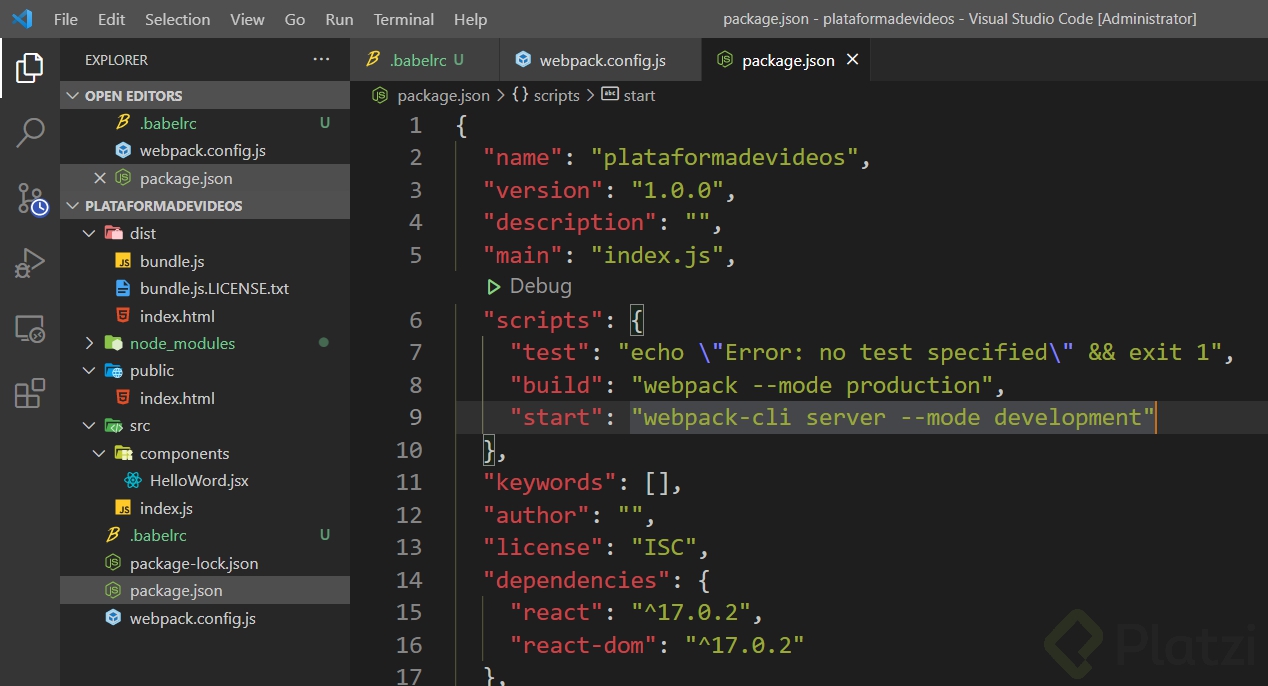The width and height of the screenshot is (1268, 686).
Task: Open HelloWord.jsx in the file tree
Action: [x=198, y=480]
